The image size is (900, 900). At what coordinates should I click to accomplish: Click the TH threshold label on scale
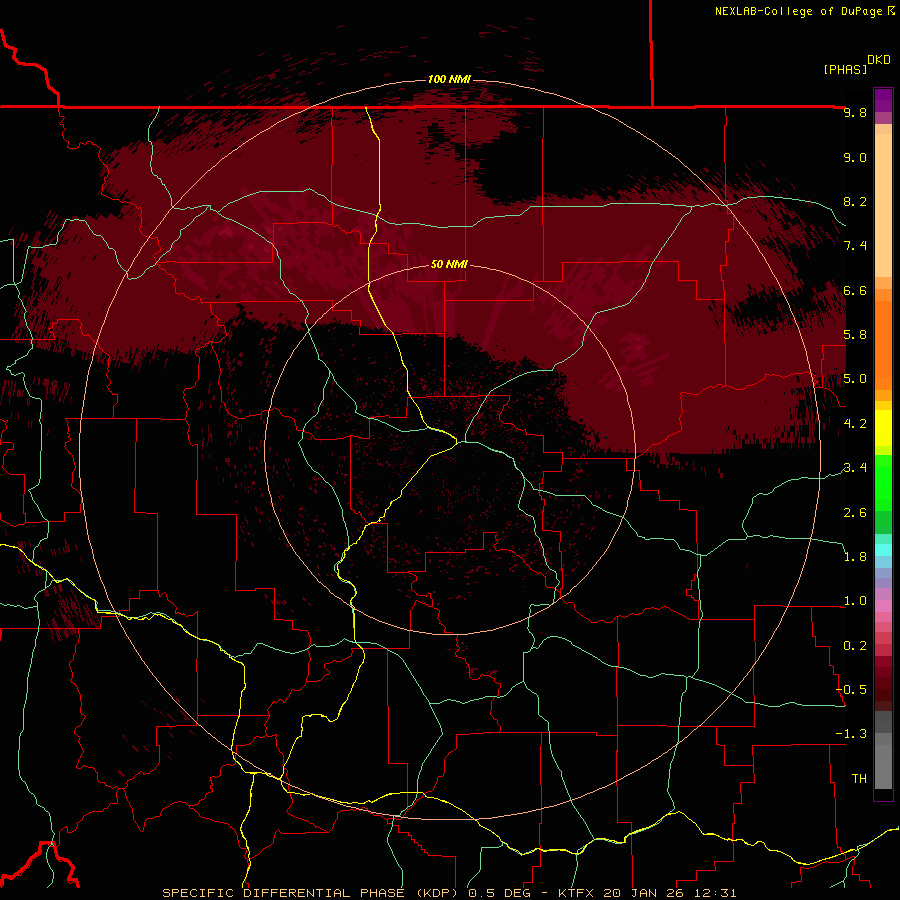[x=859, y=779]
